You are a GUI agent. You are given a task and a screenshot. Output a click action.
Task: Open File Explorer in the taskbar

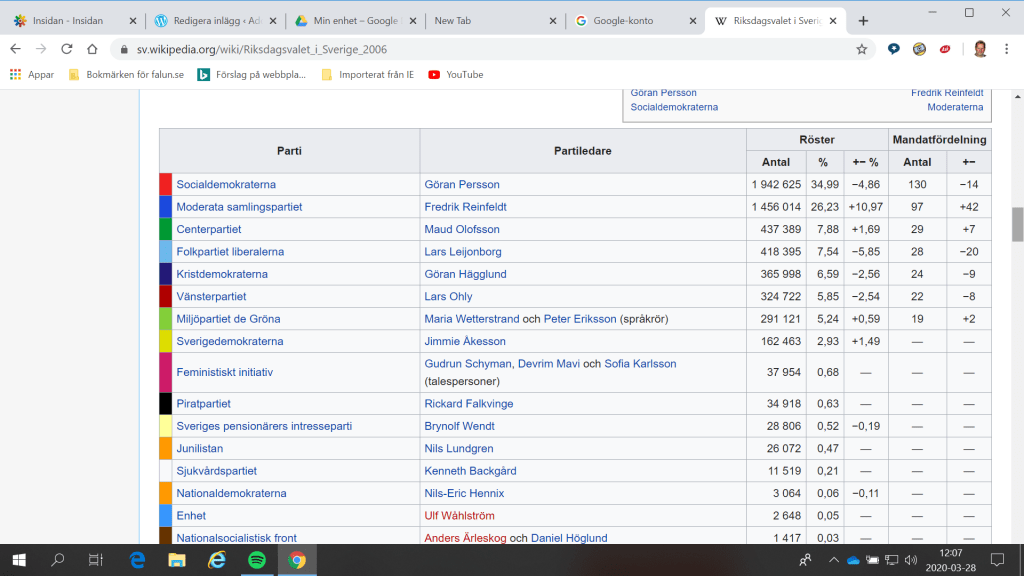176,559
